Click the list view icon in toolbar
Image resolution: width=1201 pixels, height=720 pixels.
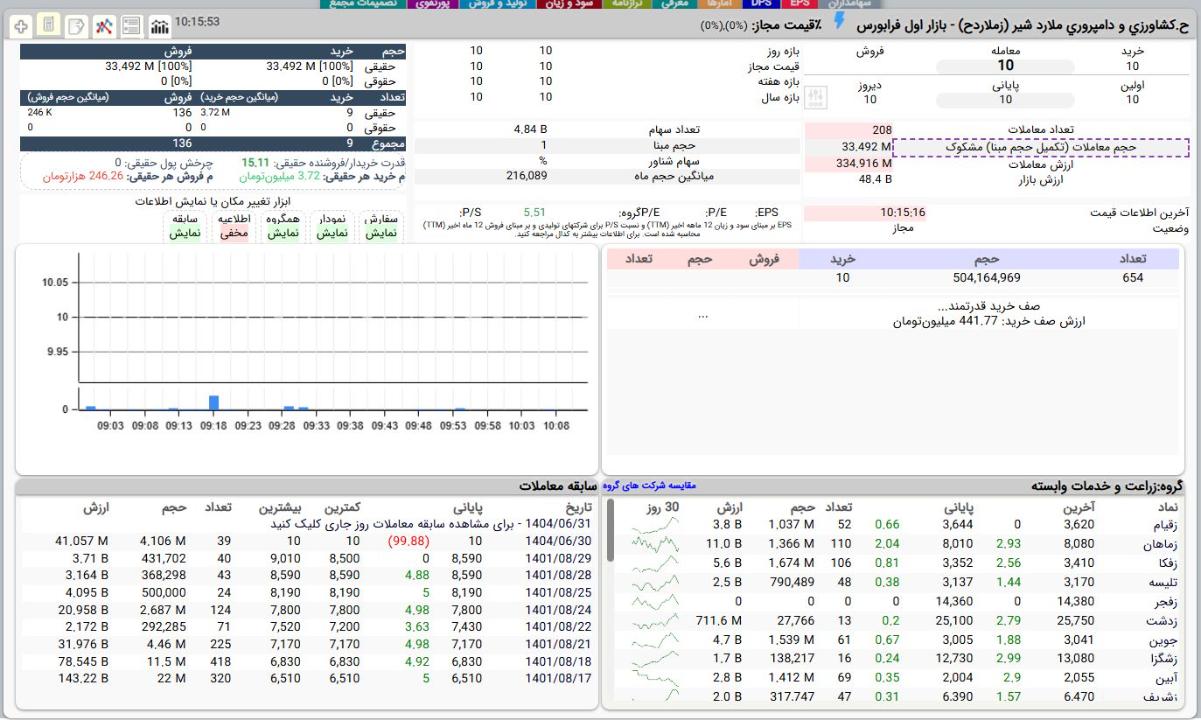(x=130, y=23)
